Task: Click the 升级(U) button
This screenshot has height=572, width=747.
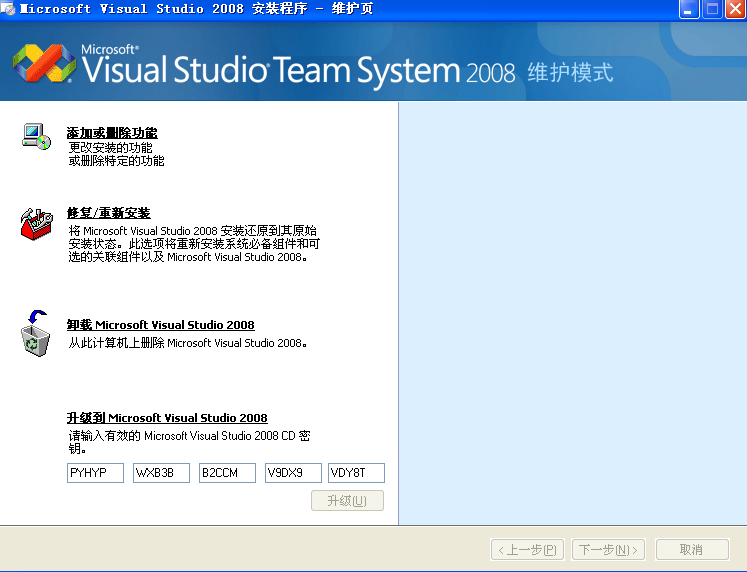Action: pyautogui.click(x=347, y=501)
